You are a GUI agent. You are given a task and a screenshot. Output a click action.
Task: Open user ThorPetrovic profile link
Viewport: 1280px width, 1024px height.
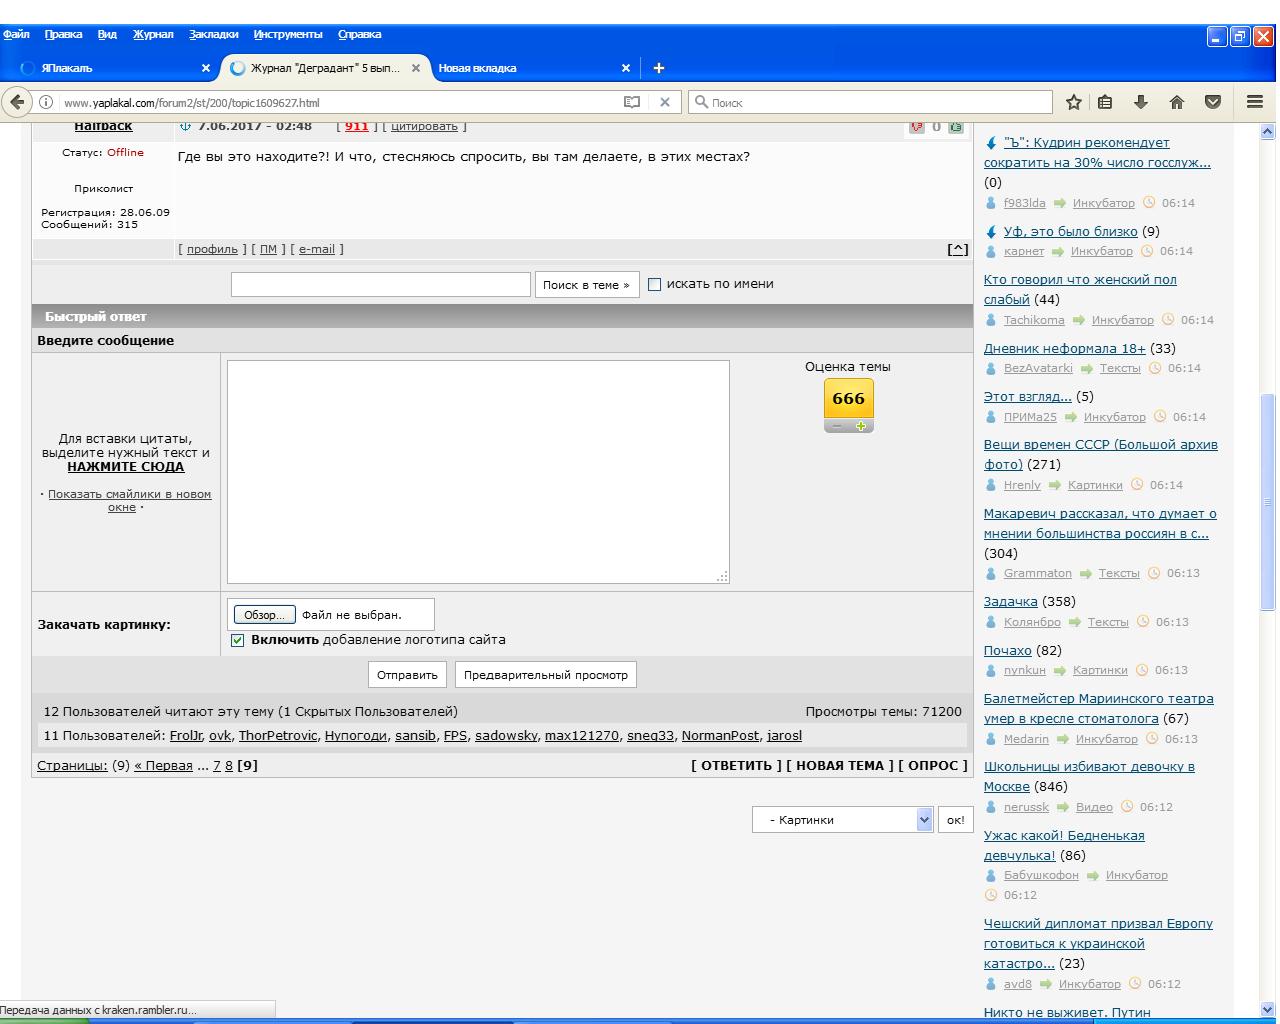point(278,736)
